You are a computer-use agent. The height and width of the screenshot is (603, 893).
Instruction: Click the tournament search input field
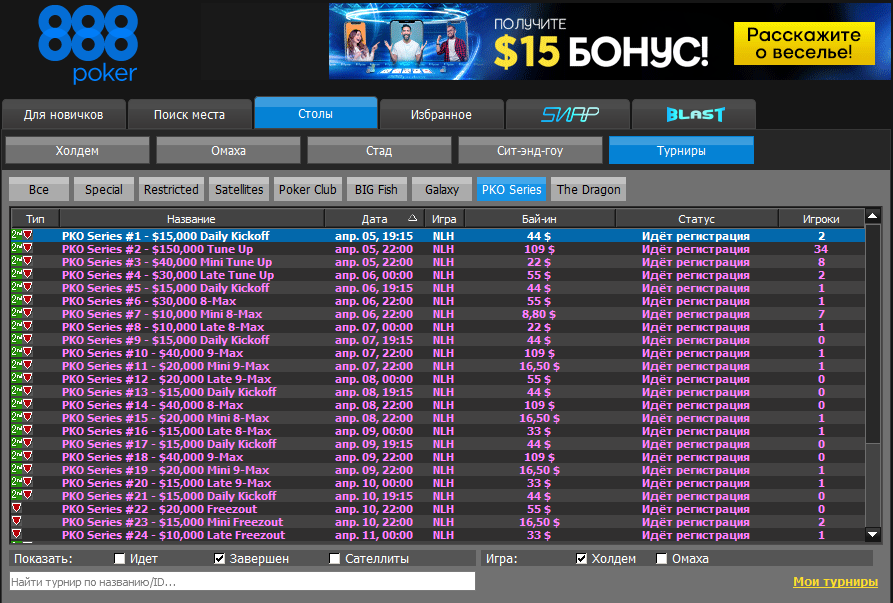click(x=242, y=582)
